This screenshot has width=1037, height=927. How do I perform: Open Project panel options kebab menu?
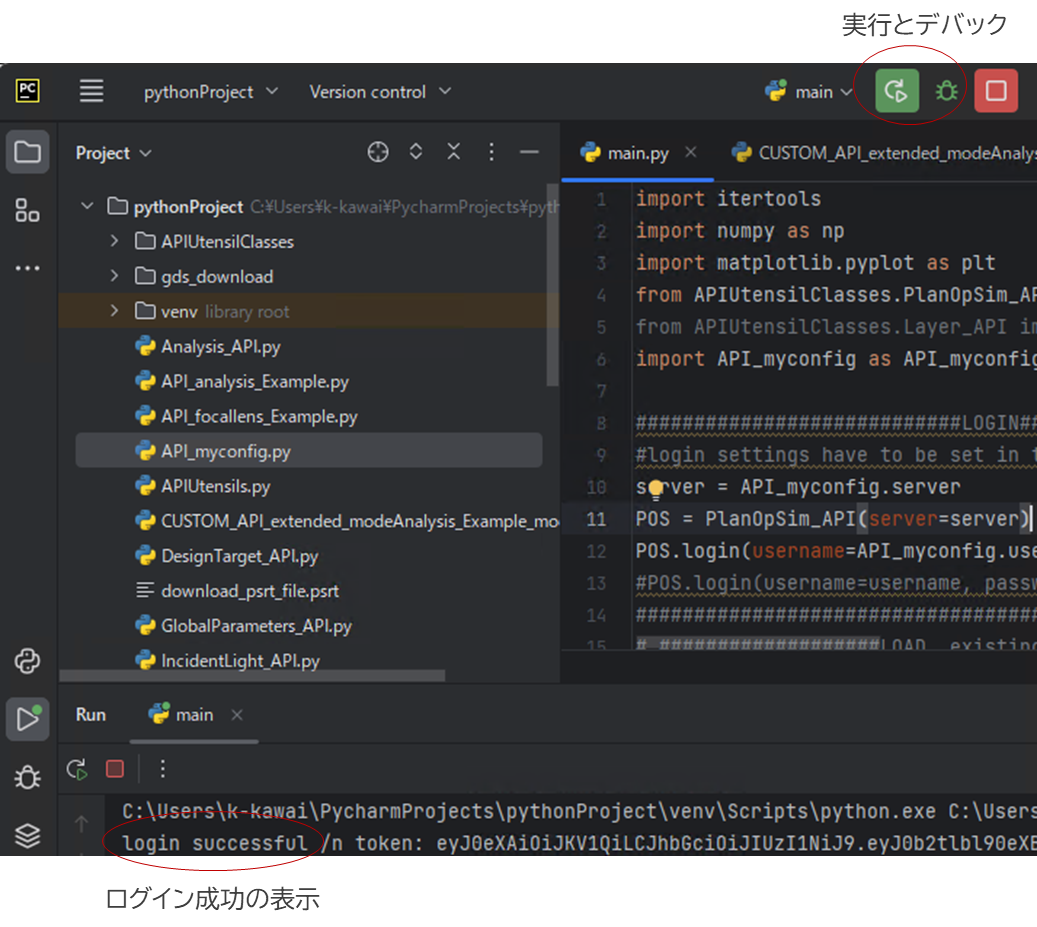point(491,152)
